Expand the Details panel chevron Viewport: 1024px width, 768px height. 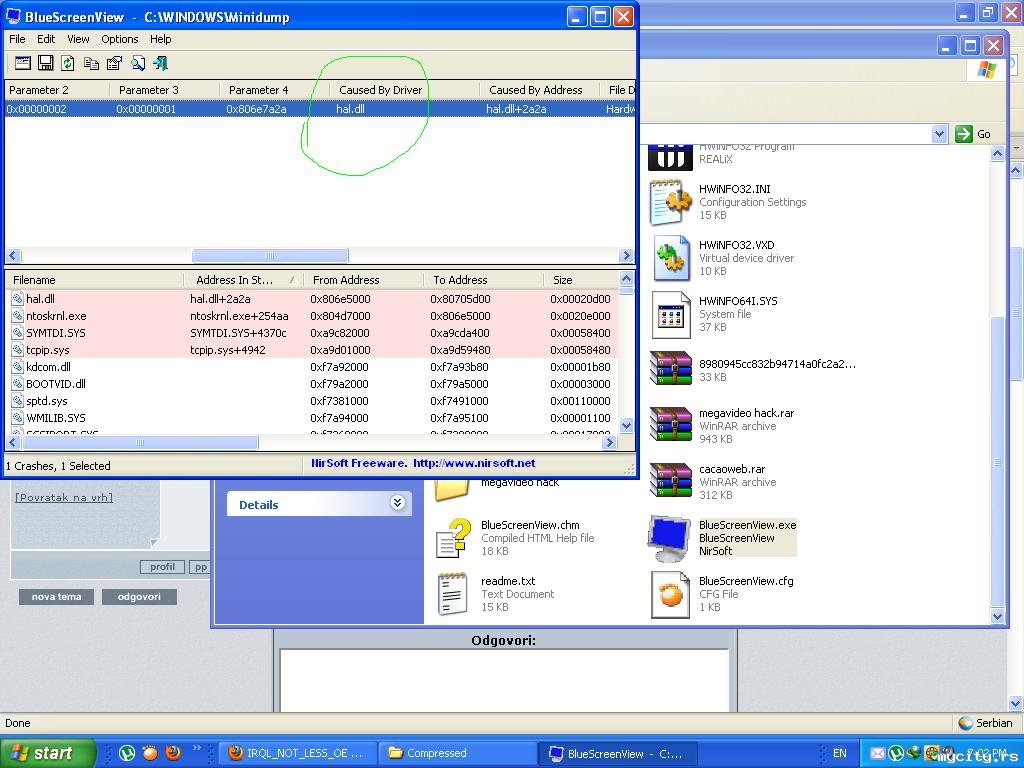[397, 503]
